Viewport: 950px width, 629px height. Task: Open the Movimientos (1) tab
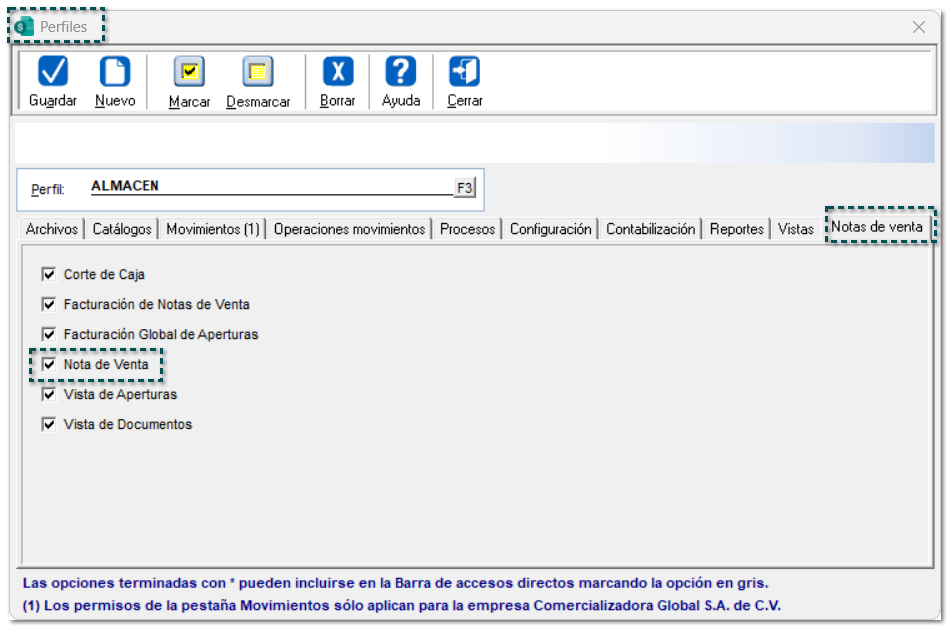pos(213,229)
